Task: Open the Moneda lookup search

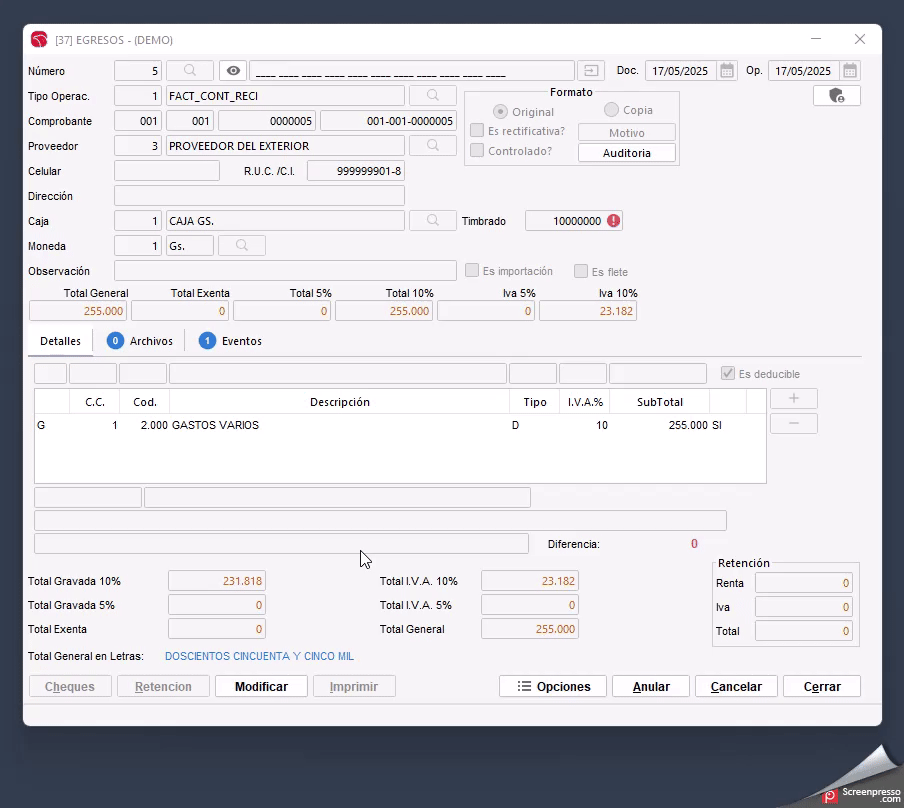Action: pos(241,246)
